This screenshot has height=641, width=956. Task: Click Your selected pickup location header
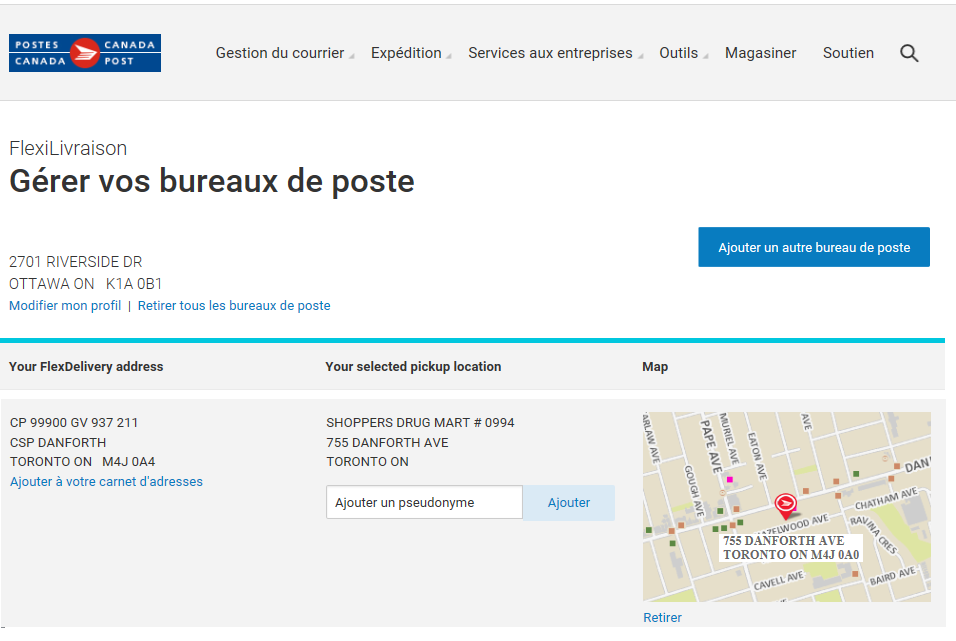click(x=413, y=367)
